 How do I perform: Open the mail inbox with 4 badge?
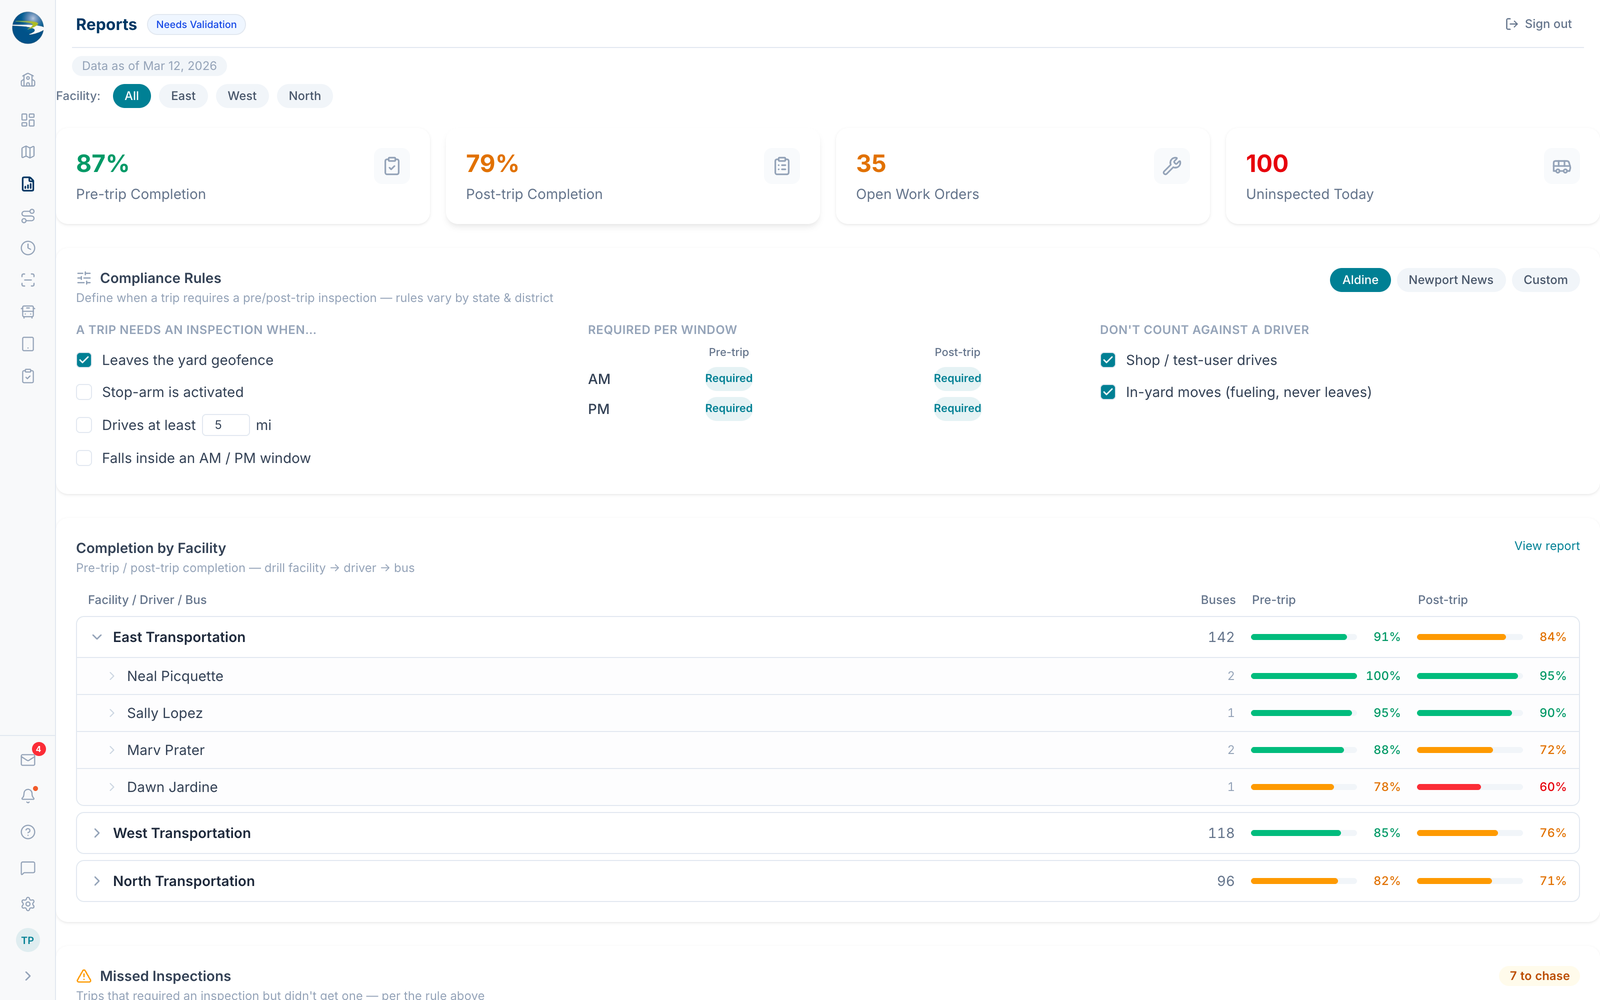[x=28, y=760]
